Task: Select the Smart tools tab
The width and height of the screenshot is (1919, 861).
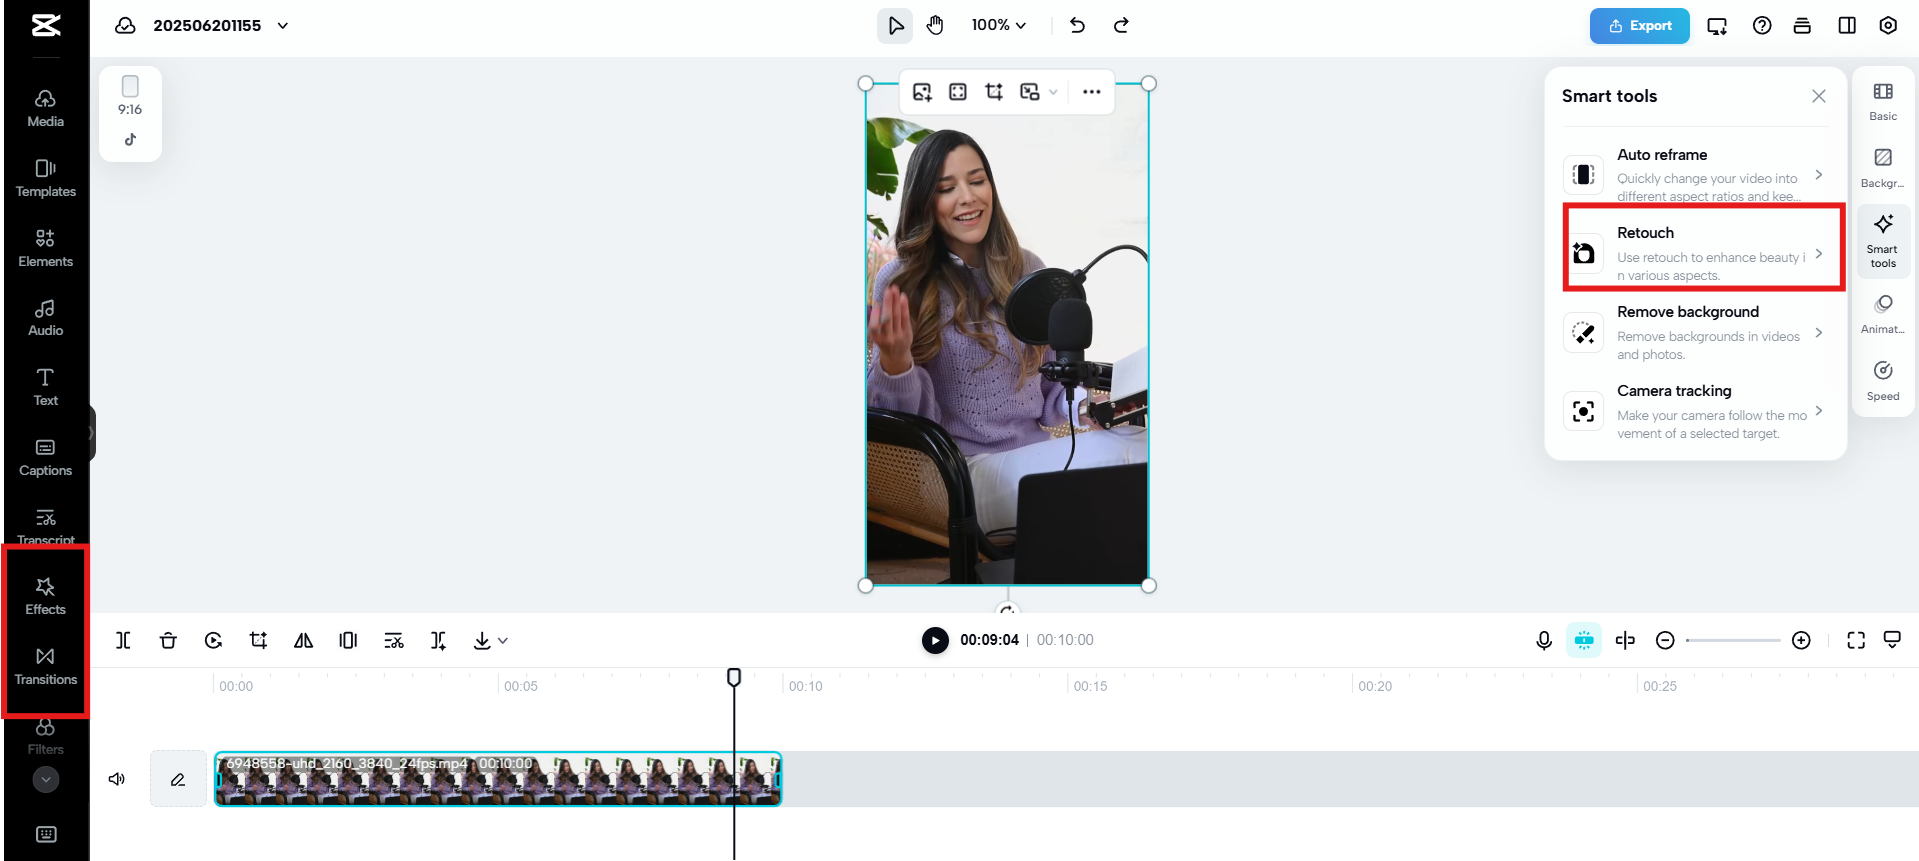Action: (1883, 241)
